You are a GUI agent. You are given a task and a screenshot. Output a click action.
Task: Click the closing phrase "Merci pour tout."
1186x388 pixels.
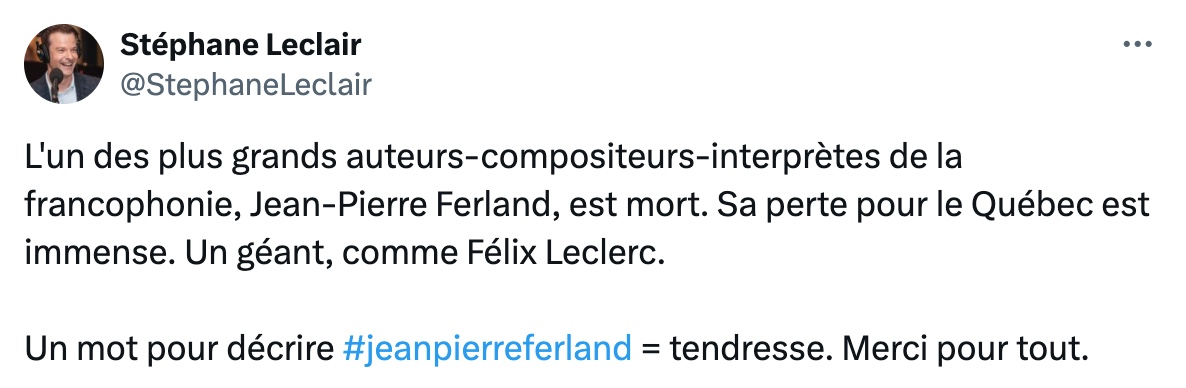(x=965, y=349)
